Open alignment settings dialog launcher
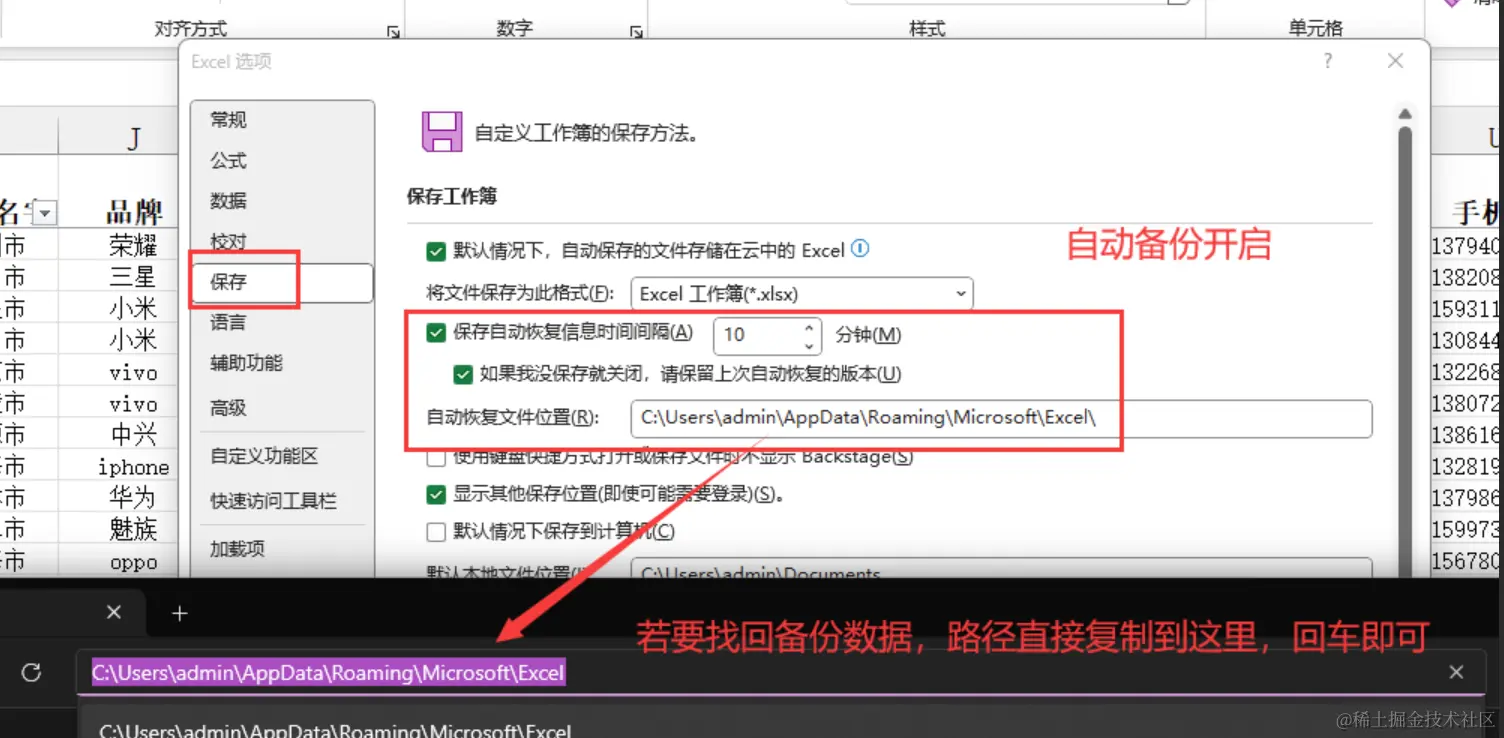 393,32
